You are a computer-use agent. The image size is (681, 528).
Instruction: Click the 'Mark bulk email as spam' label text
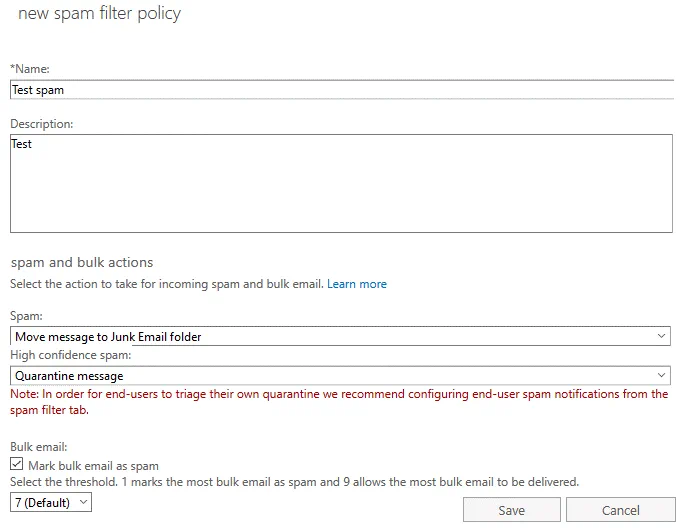click(93, 466)
